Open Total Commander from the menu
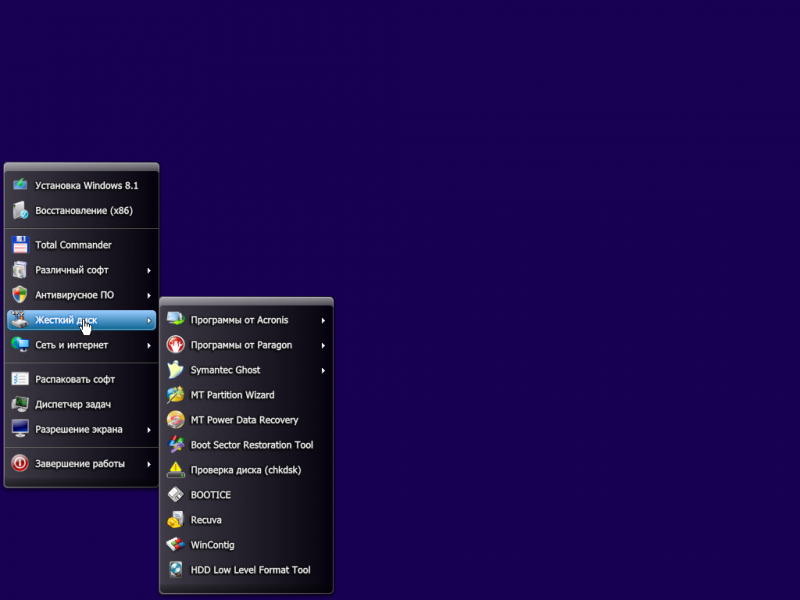Viewport: 800px width, 600px height. coord(82,245)
